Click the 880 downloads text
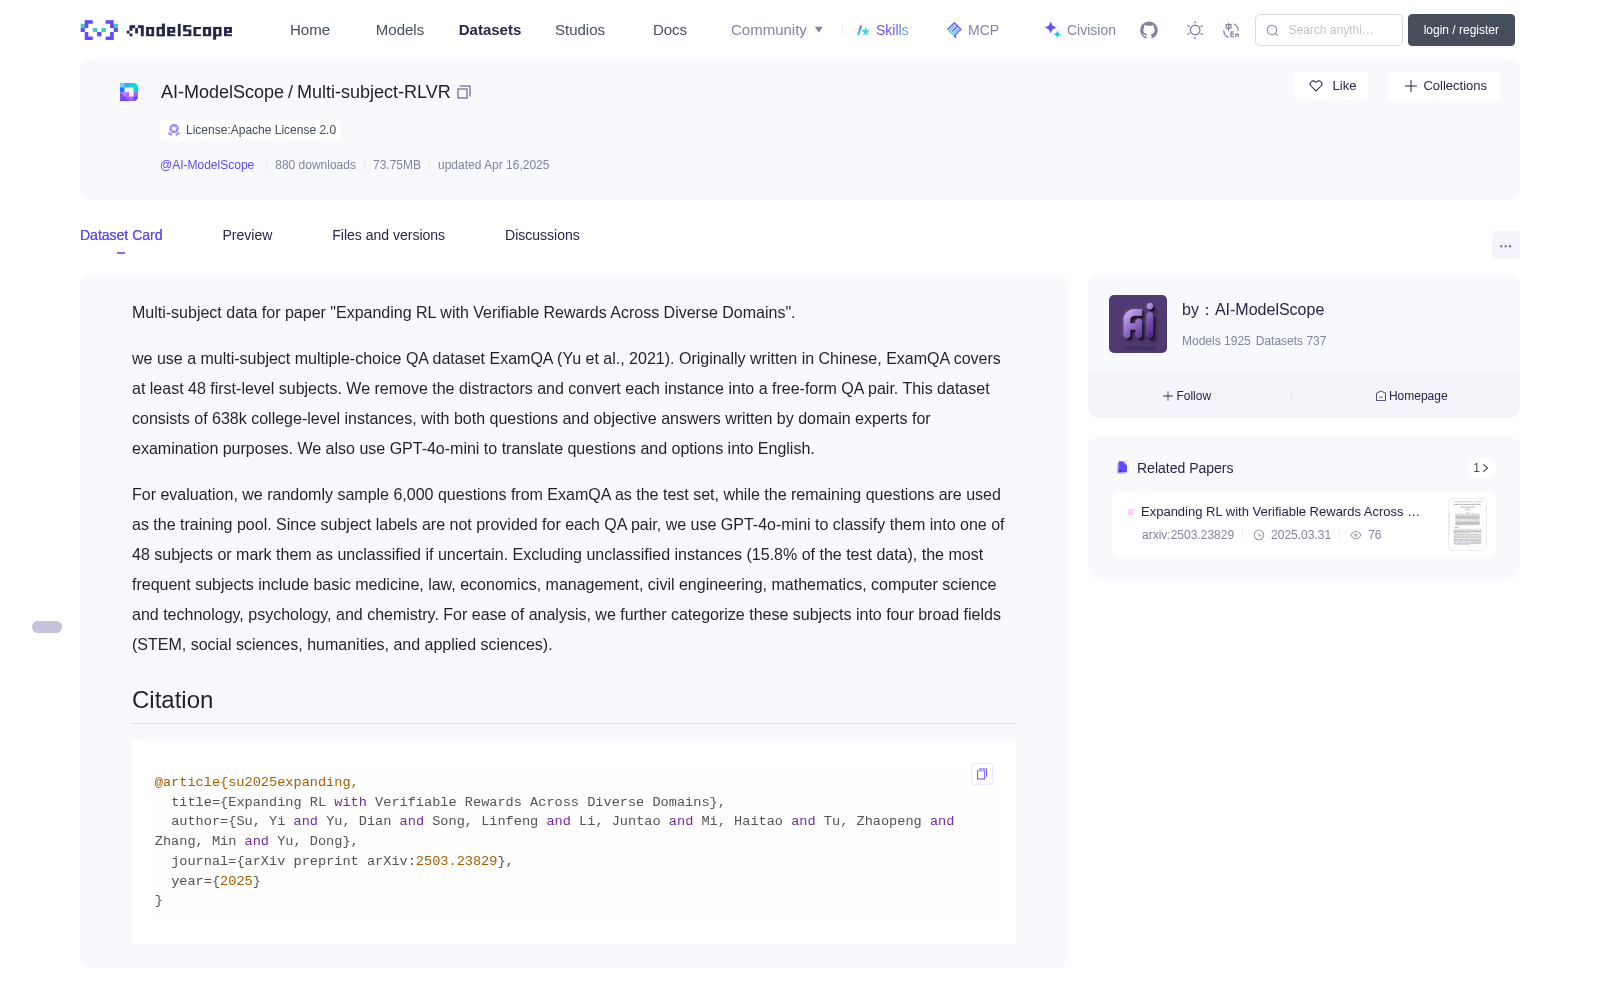 pos(315,165)
